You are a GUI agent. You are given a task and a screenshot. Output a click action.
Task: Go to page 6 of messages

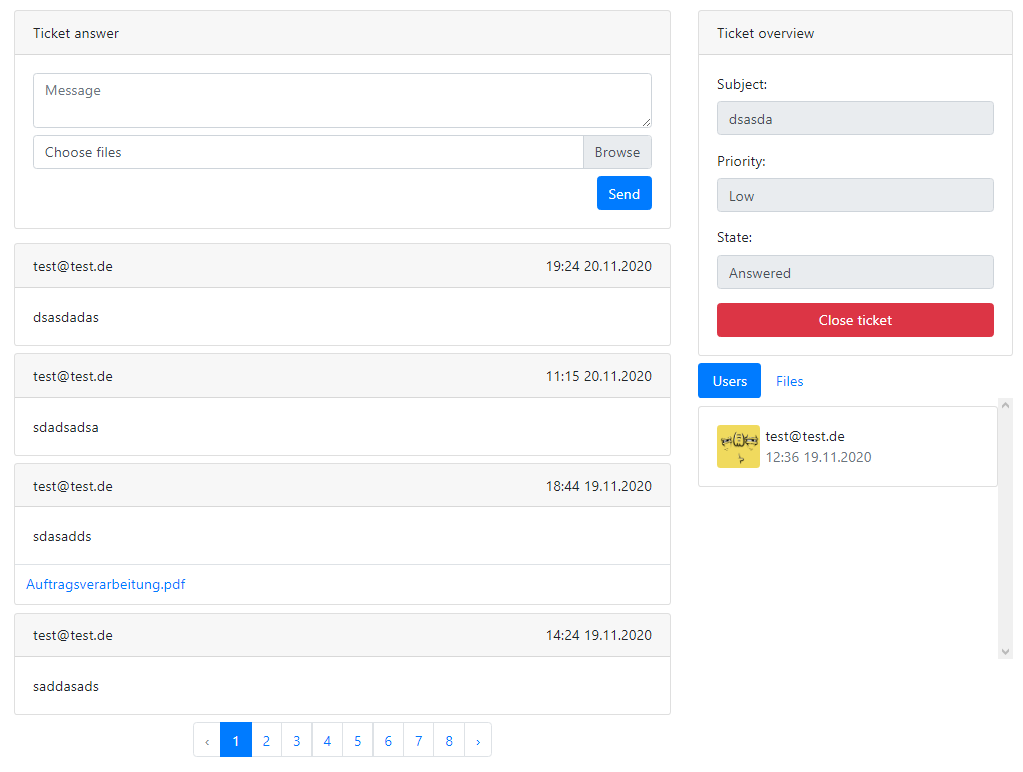(x=388, y=740)
